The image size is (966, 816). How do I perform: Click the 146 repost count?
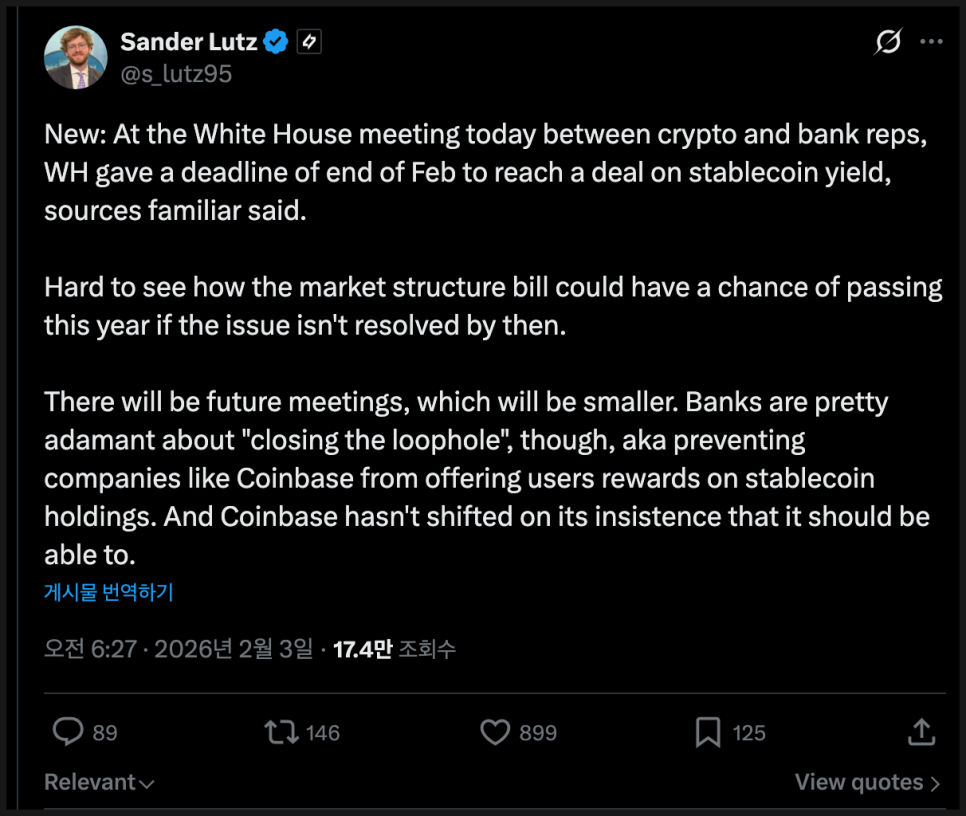pyautogui.click(x=323, y=733)
